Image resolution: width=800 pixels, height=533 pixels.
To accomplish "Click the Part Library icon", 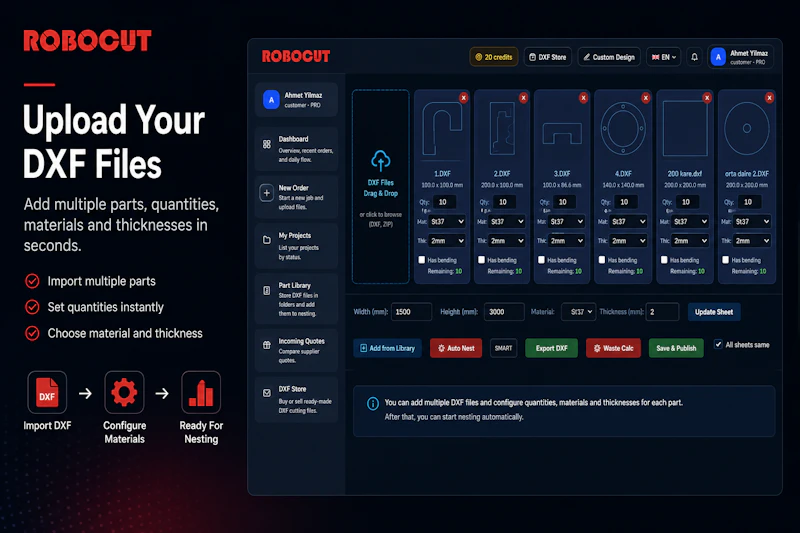I will tap(267, 290).
